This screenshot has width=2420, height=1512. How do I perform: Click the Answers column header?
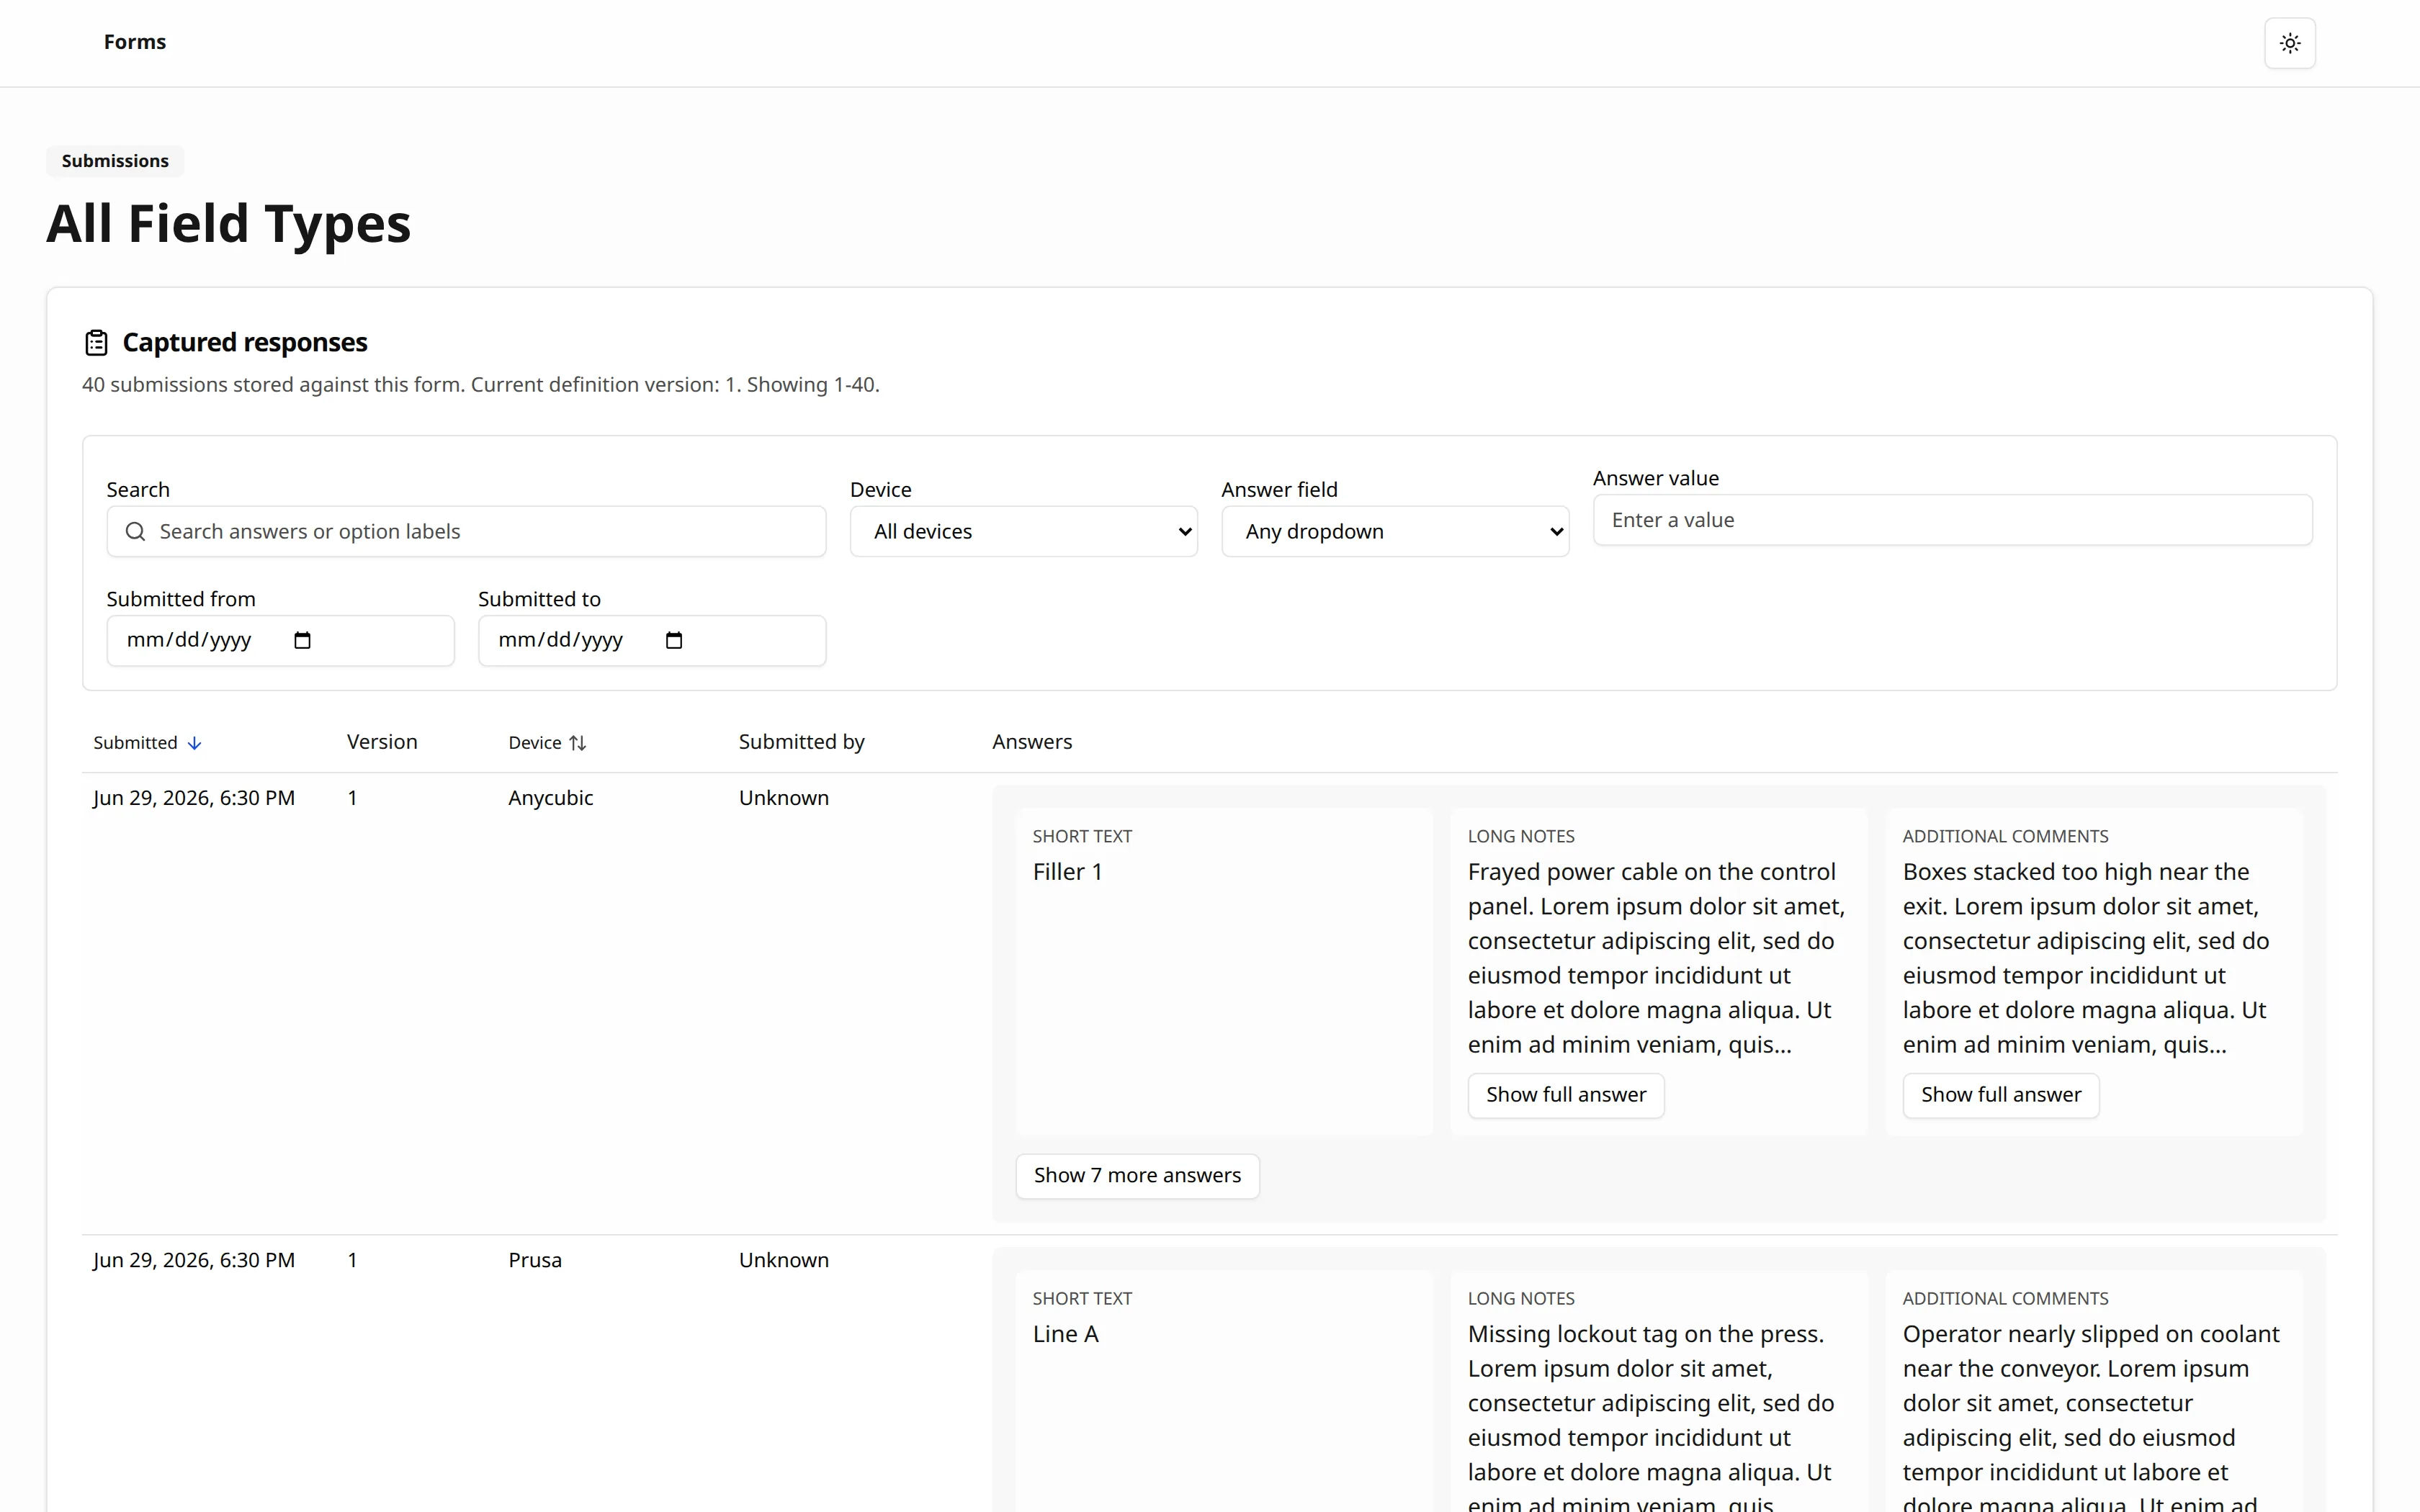(x=1032, y=742)
